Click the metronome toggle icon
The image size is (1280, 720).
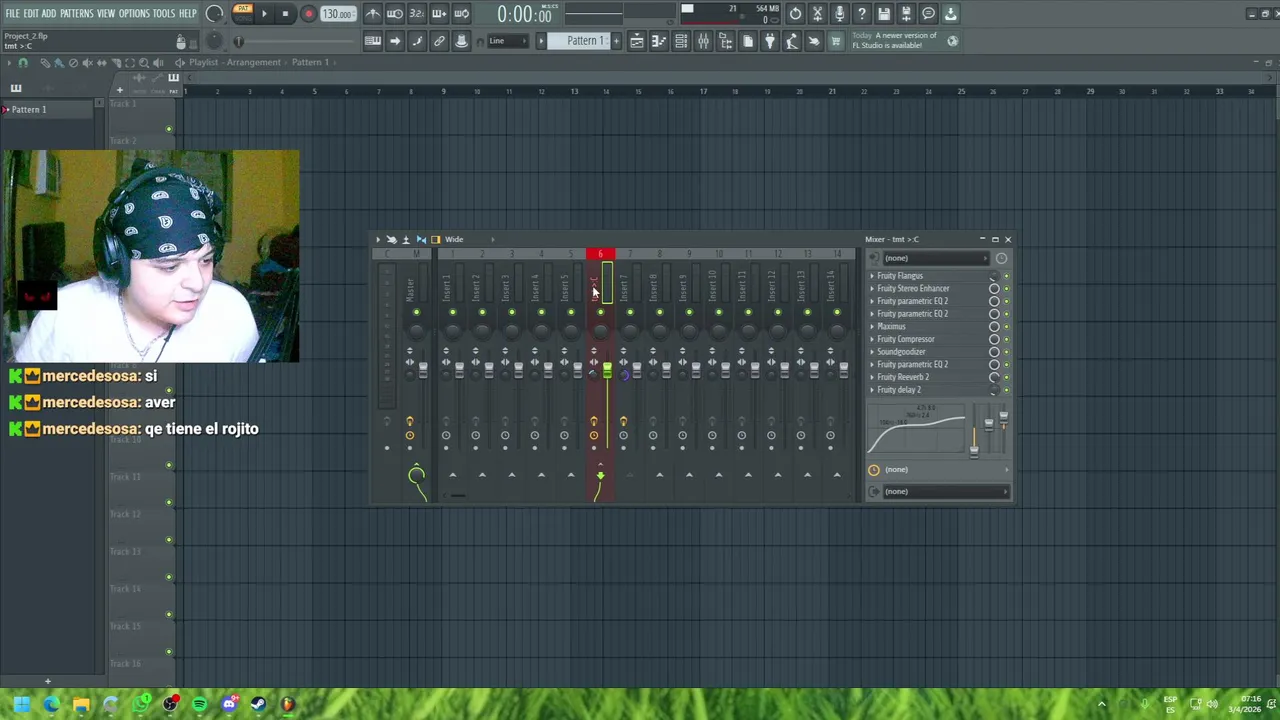(373, 14)
